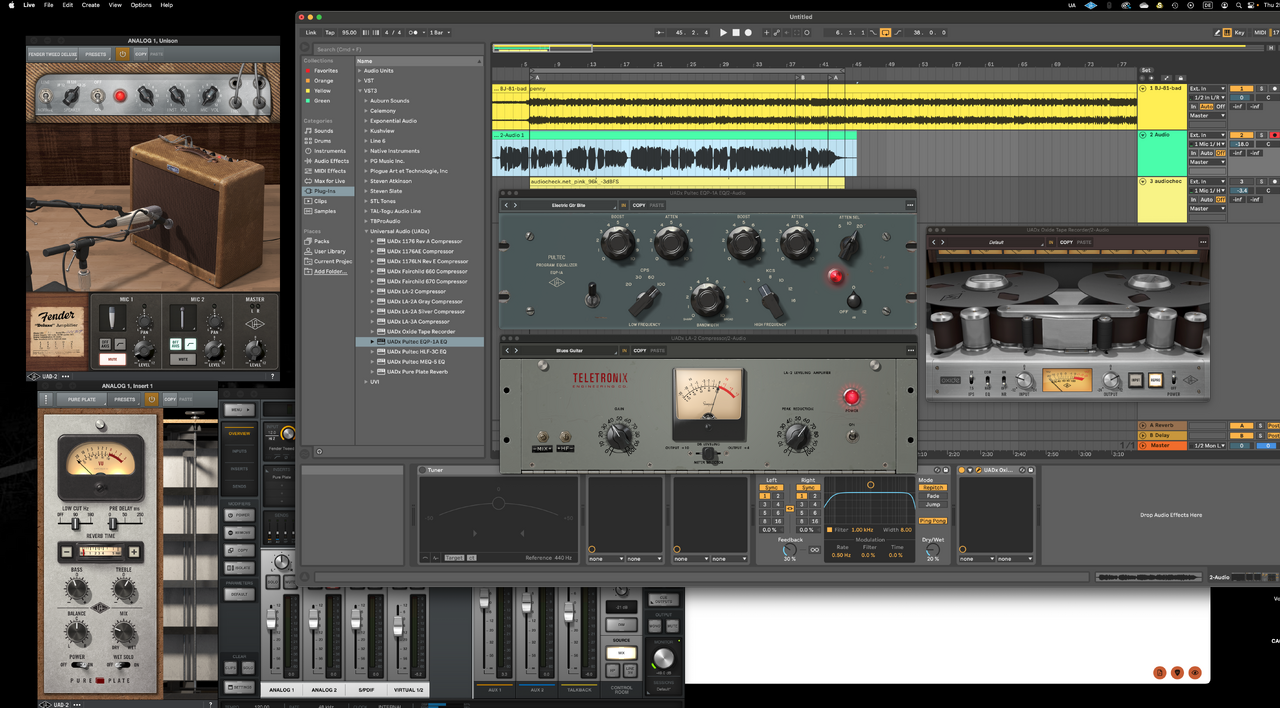
Task: Open Clips category in browser
Action: (x=320, y=201)
